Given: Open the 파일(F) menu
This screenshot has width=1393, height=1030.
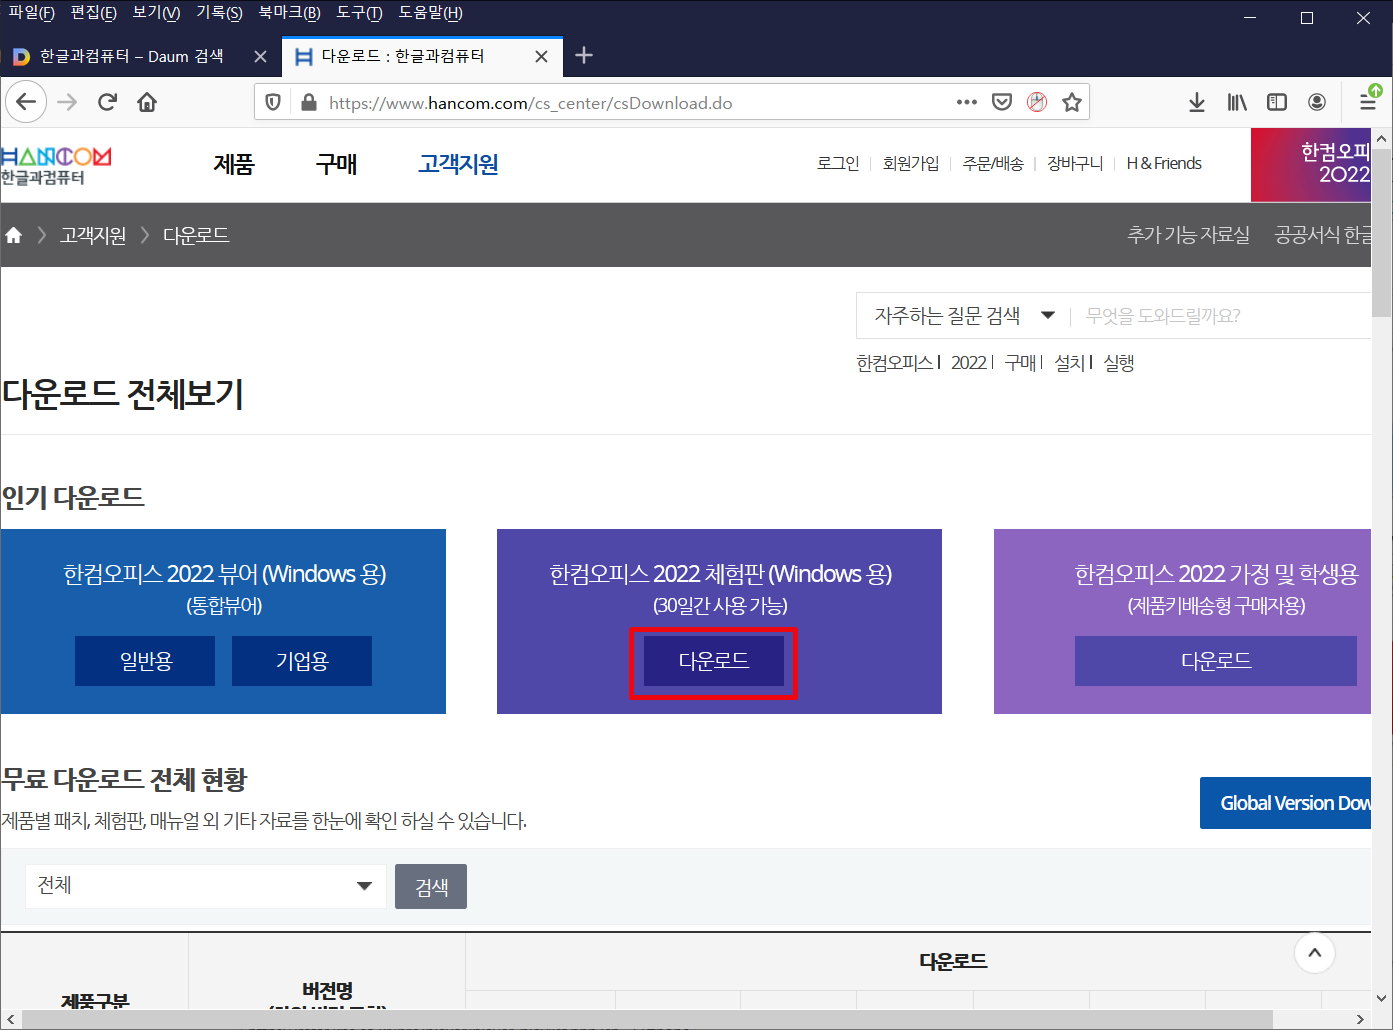Looking at the screenshot, I should click(31, 13).
